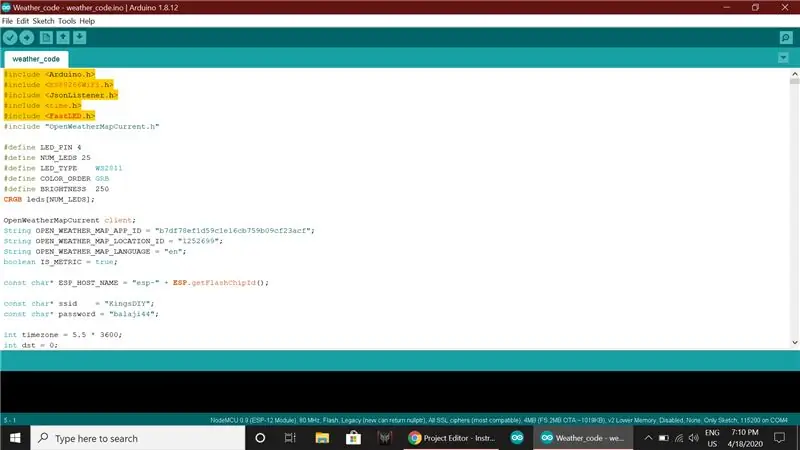Open the Edit menu

tap(22, 21)
